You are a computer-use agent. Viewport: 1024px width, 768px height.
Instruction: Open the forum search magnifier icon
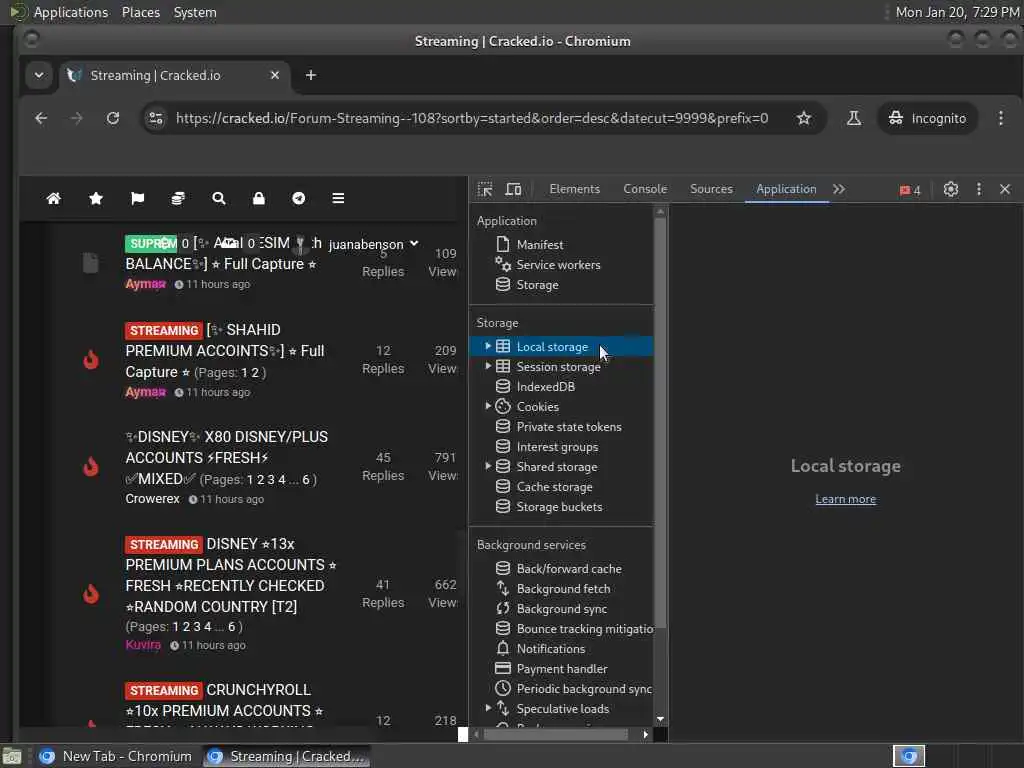click(219, 199)
